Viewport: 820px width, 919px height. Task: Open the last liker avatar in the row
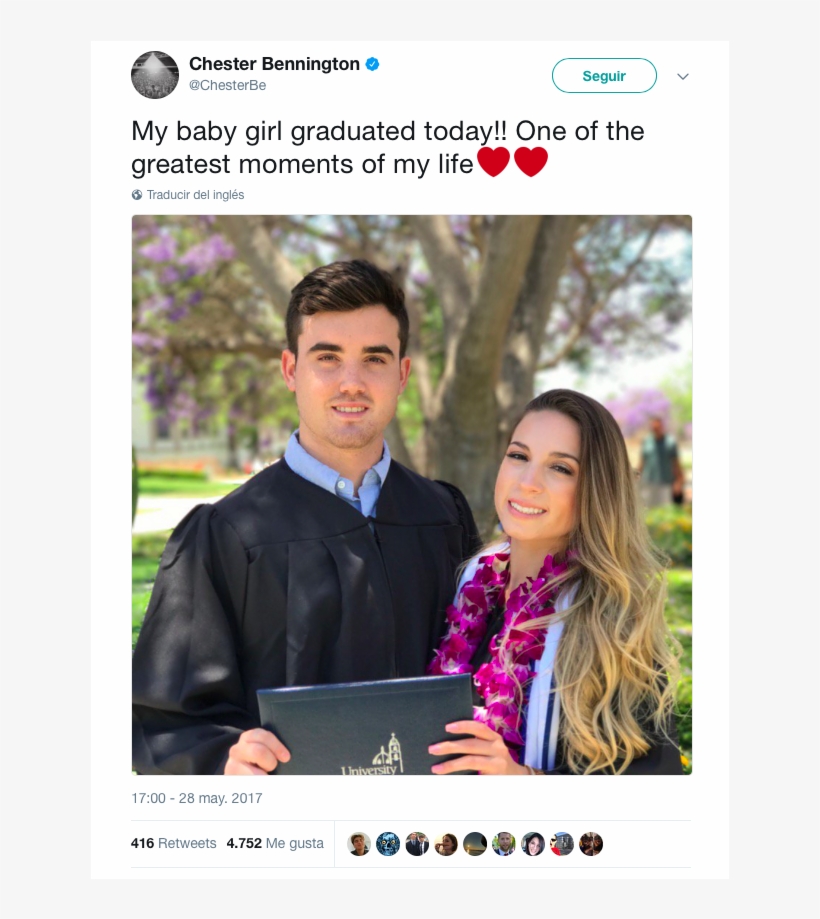591,844
